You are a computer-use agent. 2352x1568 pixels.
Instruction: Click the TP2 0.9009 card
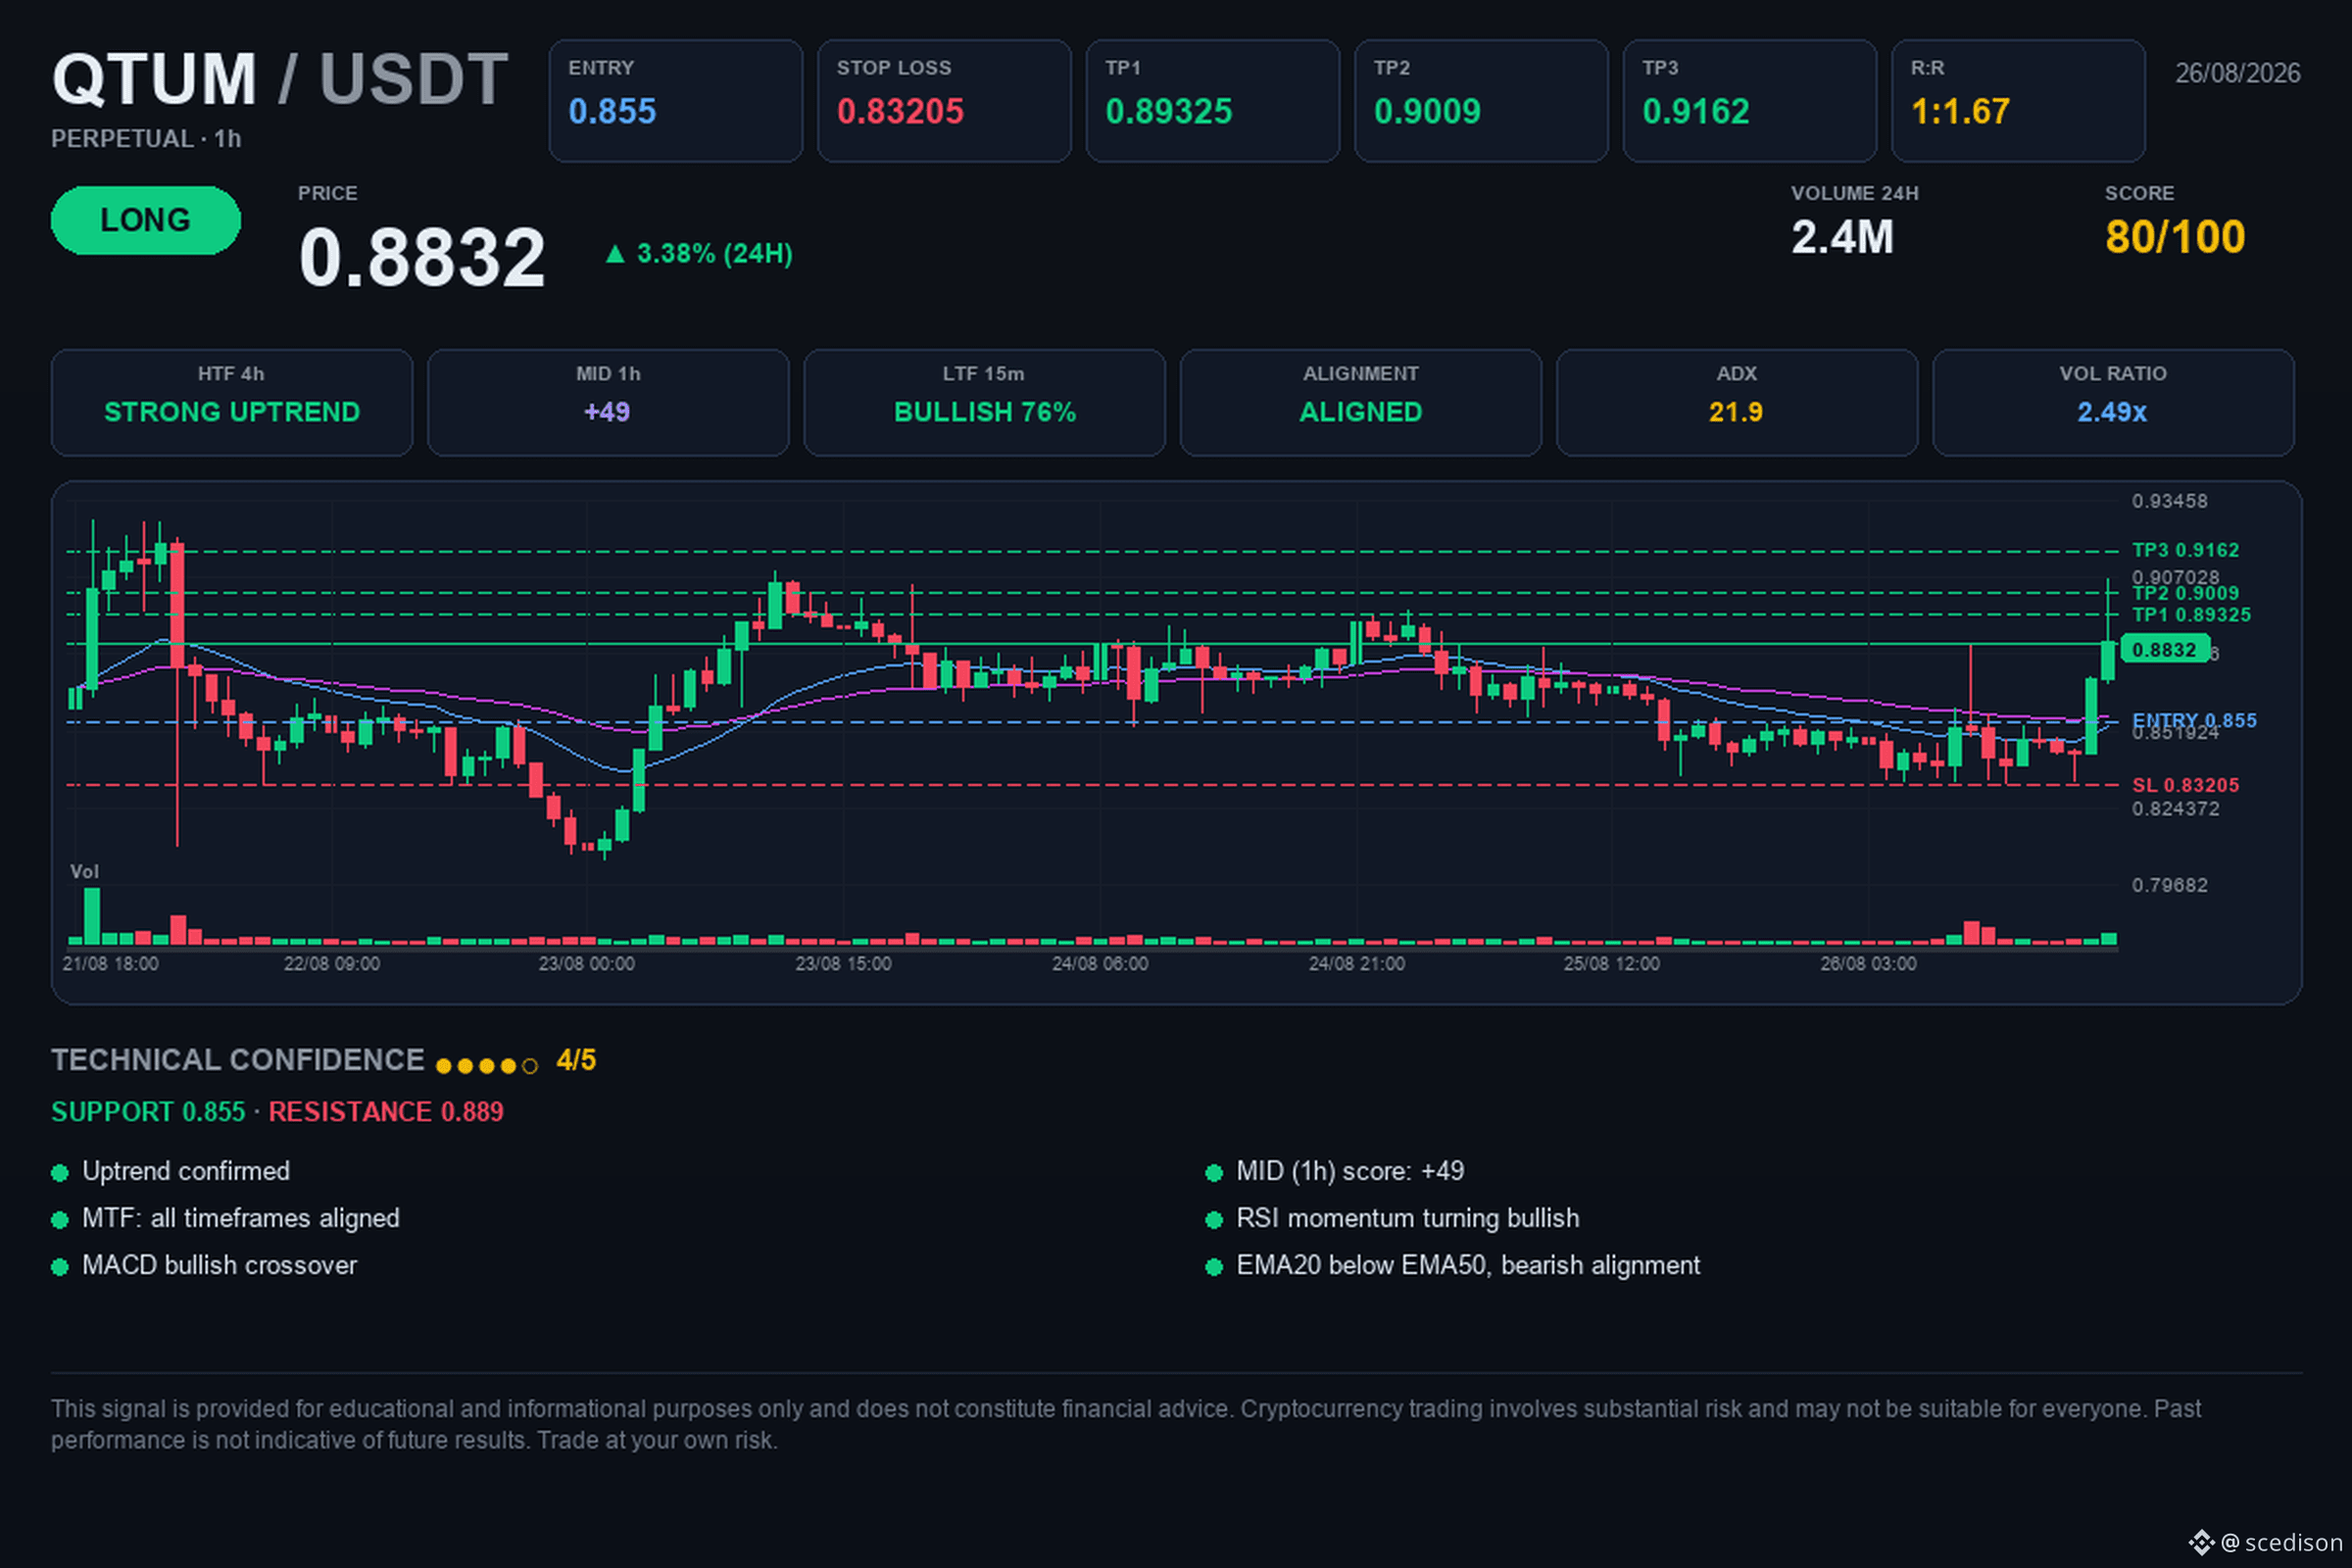(1481, 101)
